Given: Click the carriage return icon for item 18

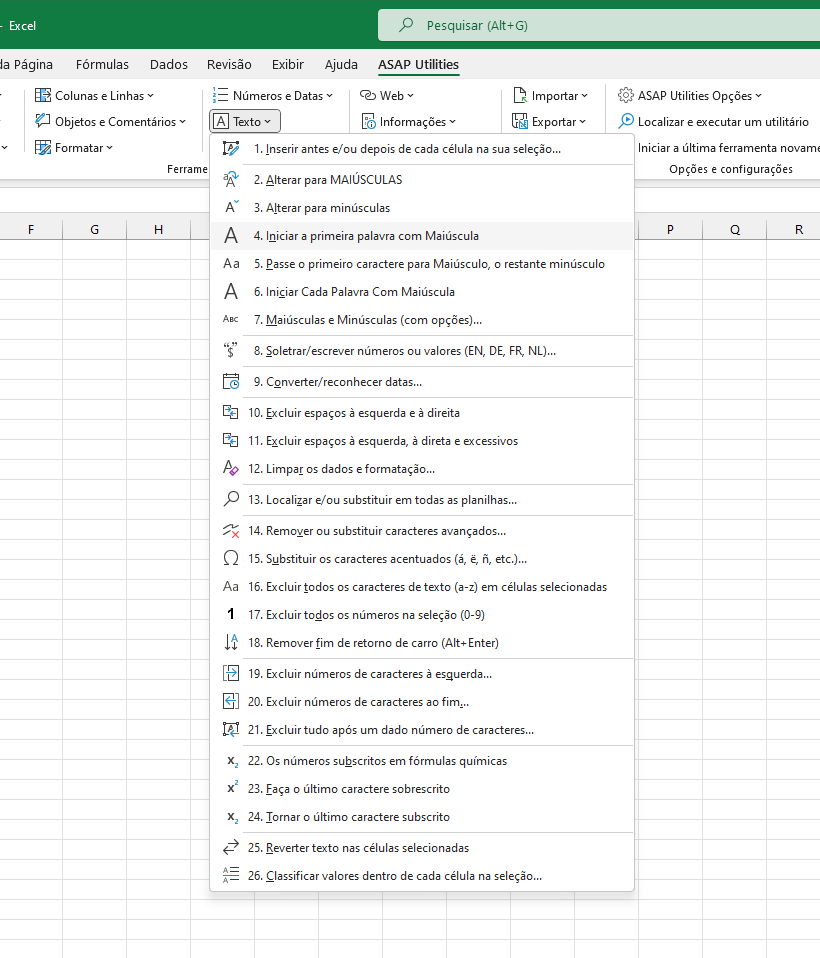Looking at the screenshot, I should [x=230, y=642].
